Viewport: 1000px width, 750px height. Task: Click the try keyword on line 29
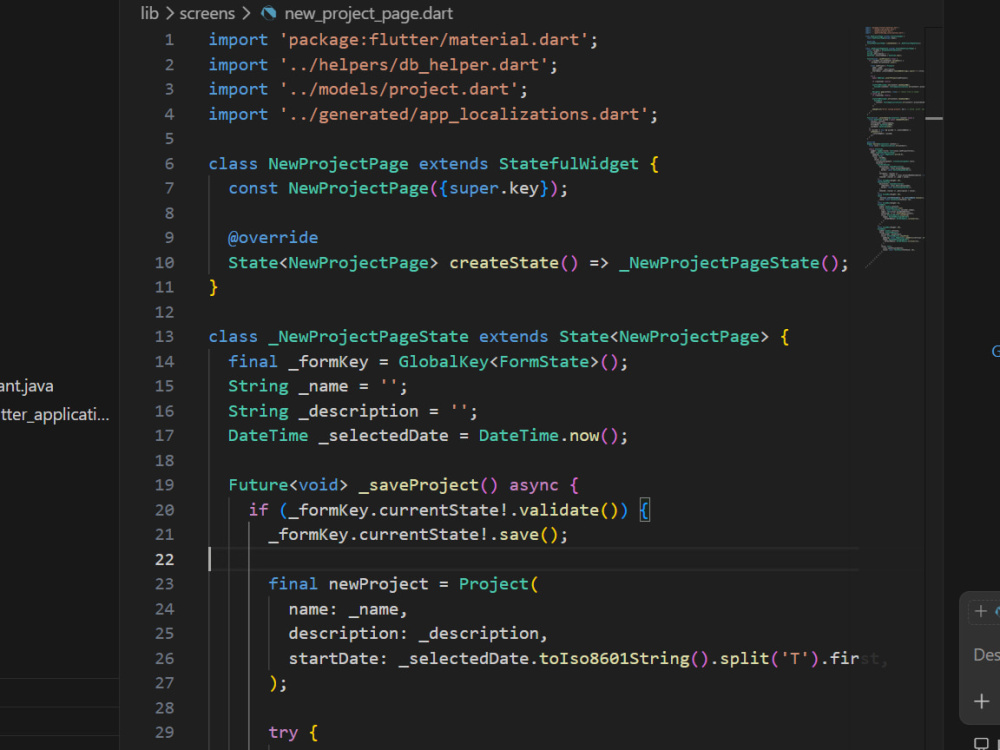283,732
